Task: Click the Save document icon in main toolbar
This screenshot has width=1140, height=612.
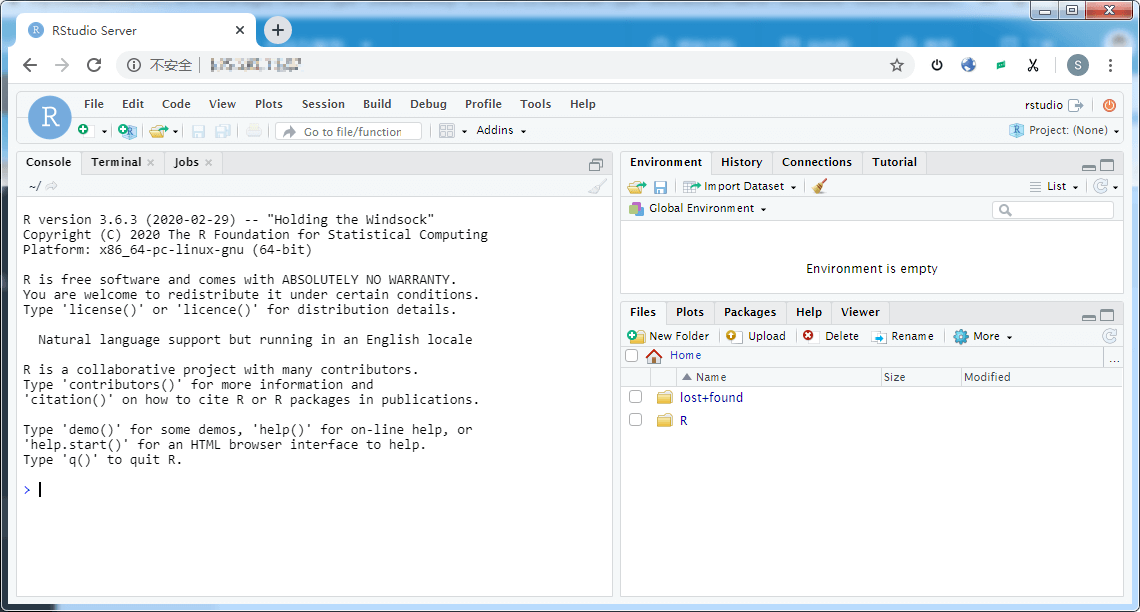Action: [198, 131]
